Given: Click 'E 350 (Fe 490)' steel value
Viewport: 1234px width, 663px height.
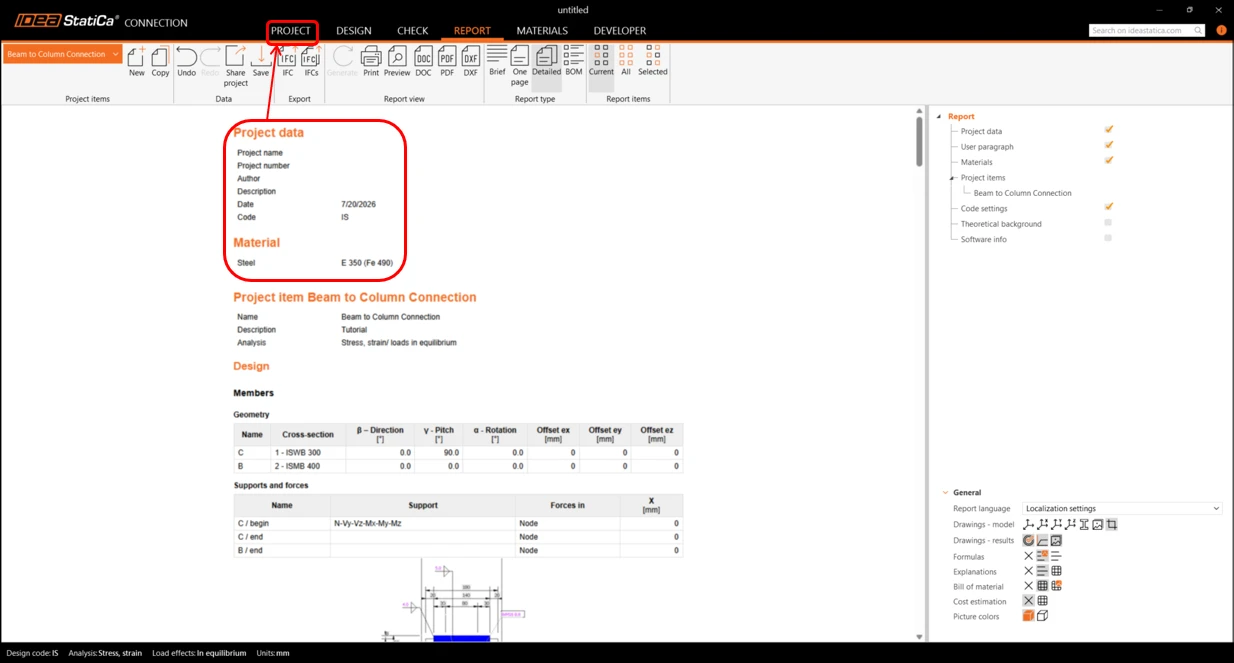Looking at the screenshot, I should (367, 263).
